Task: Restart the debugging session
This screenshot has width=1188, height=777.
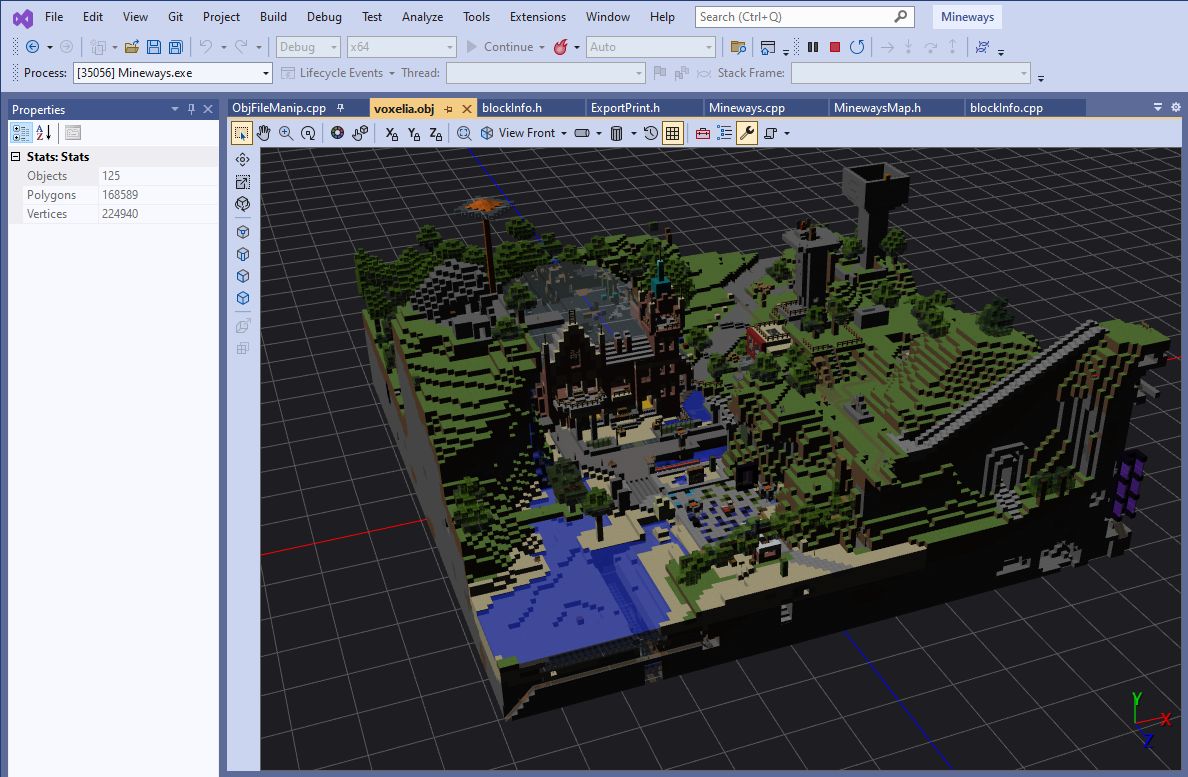Action: pos(857,47)
